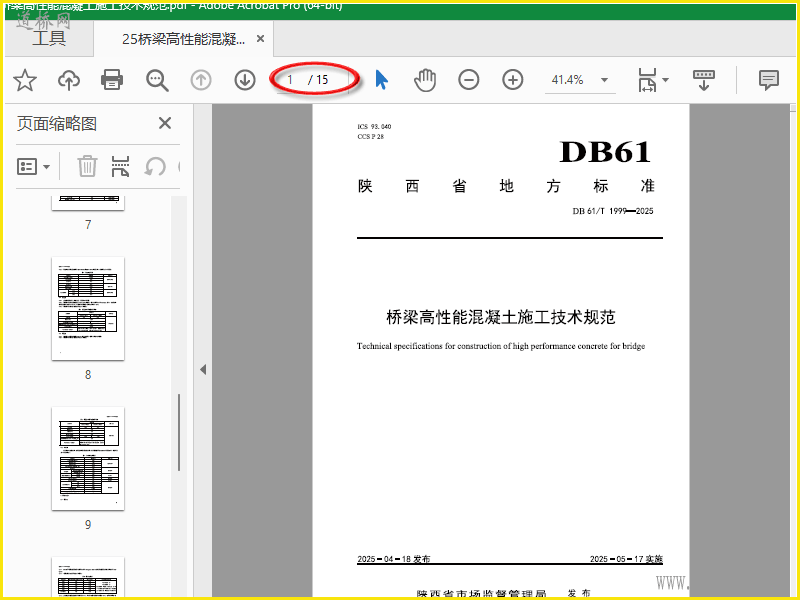
Task: Click the star bookmark icon in toolbar
Action: 24,80
